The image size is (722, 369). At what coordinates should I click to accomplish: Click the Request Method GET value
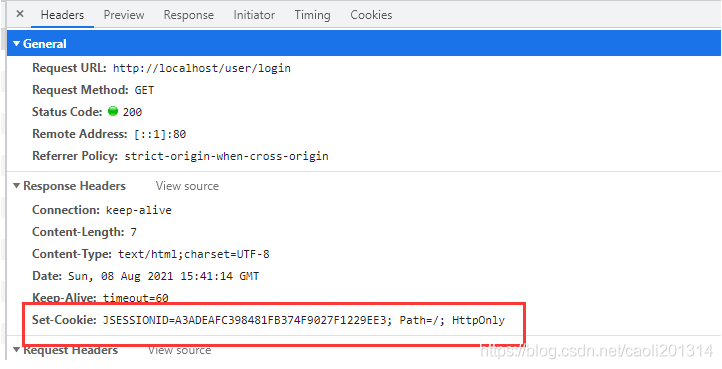(x=144, y=90)
